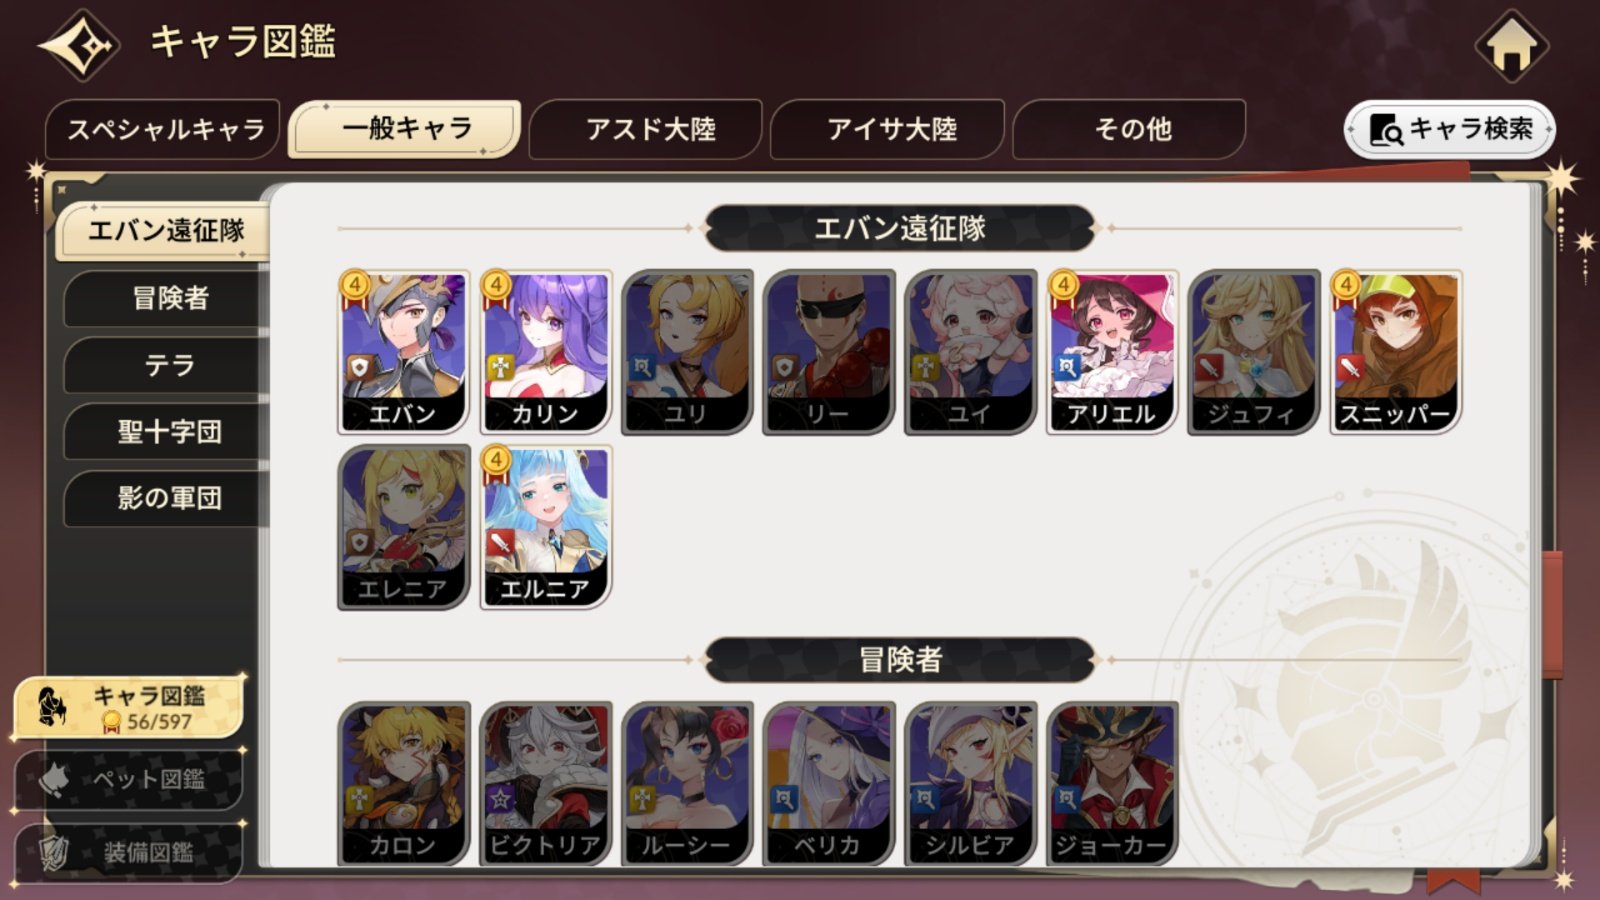This screenshot has width=1600, height=900.
Task: View the カリン character card
Action: click(x=546, y=351)
